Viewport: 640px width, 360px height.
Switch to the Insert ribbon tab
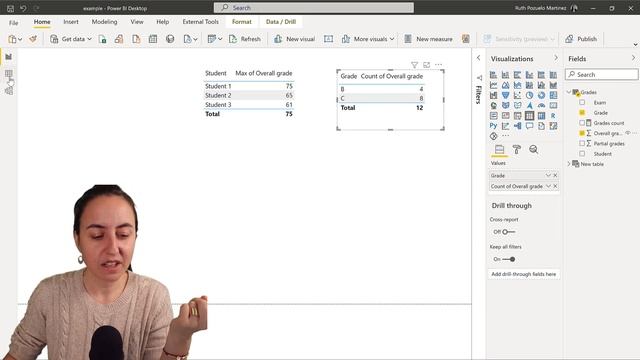pyautogui.click(x=71, y=22)
